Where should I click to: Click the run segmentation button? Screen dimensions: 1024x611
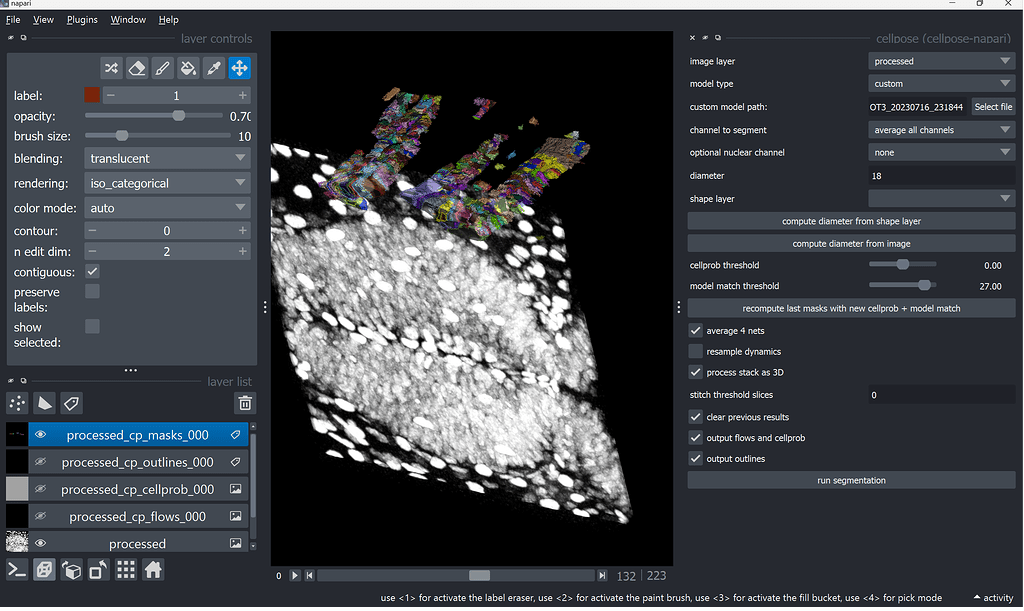[850, 480]
